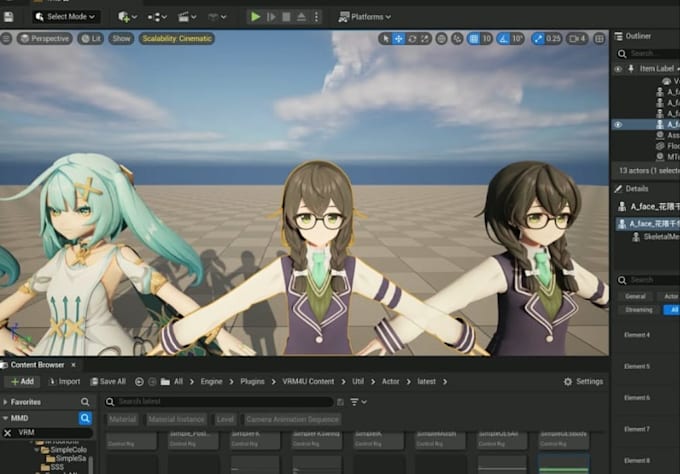Screen dimensions: 680x474
Task: Select the All filter in Details
Action: point(673,310)
